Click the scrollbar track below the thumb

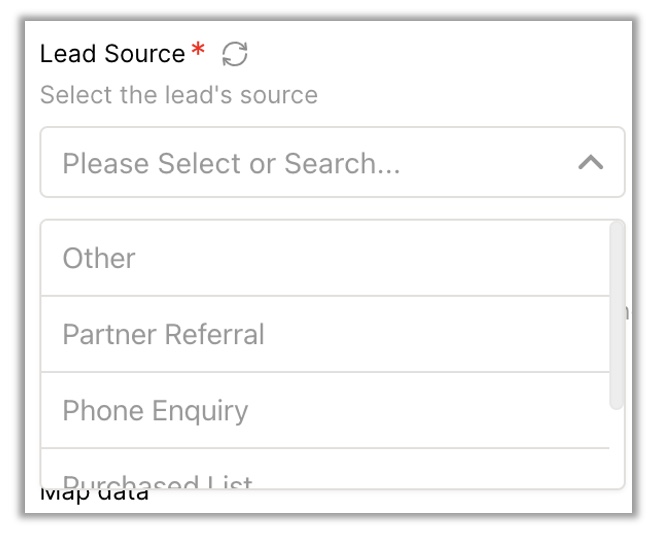[617, 450]
